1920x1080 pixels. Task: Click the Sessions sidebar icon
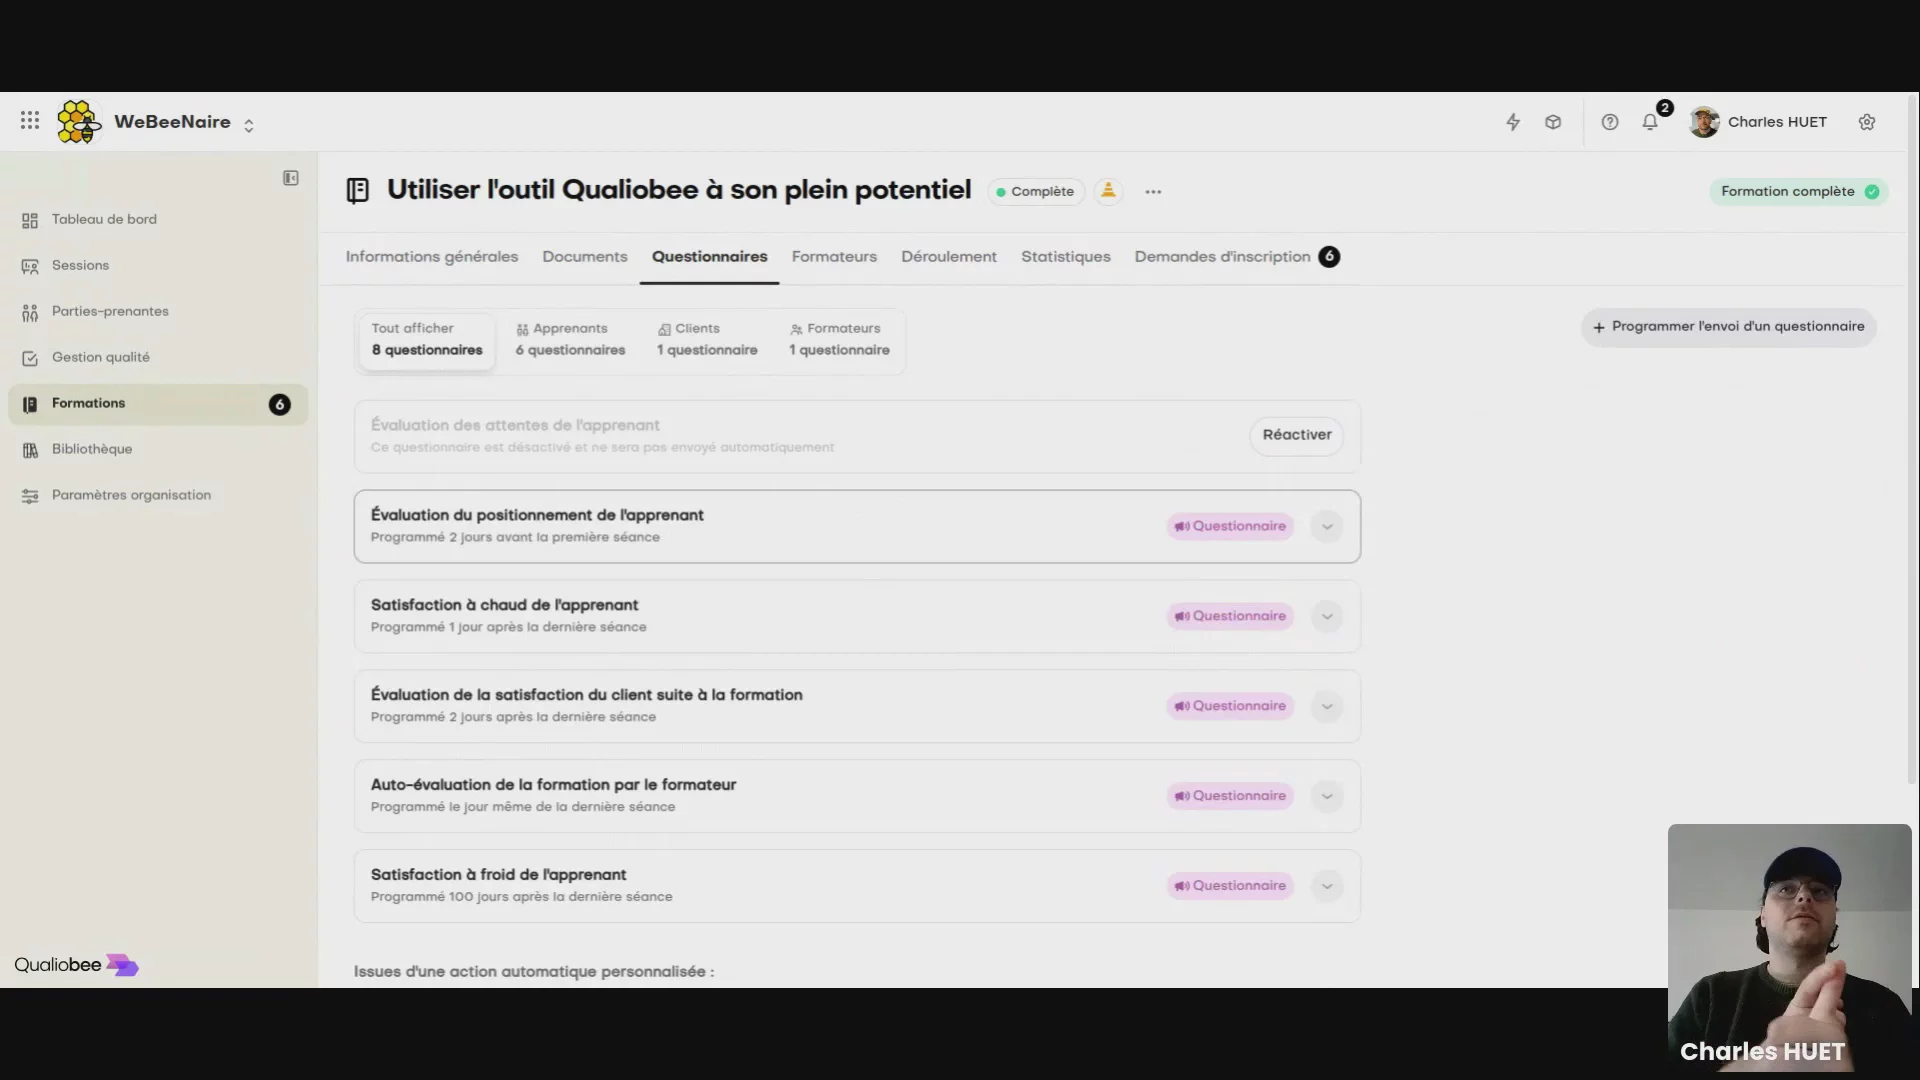coord(30,267)
